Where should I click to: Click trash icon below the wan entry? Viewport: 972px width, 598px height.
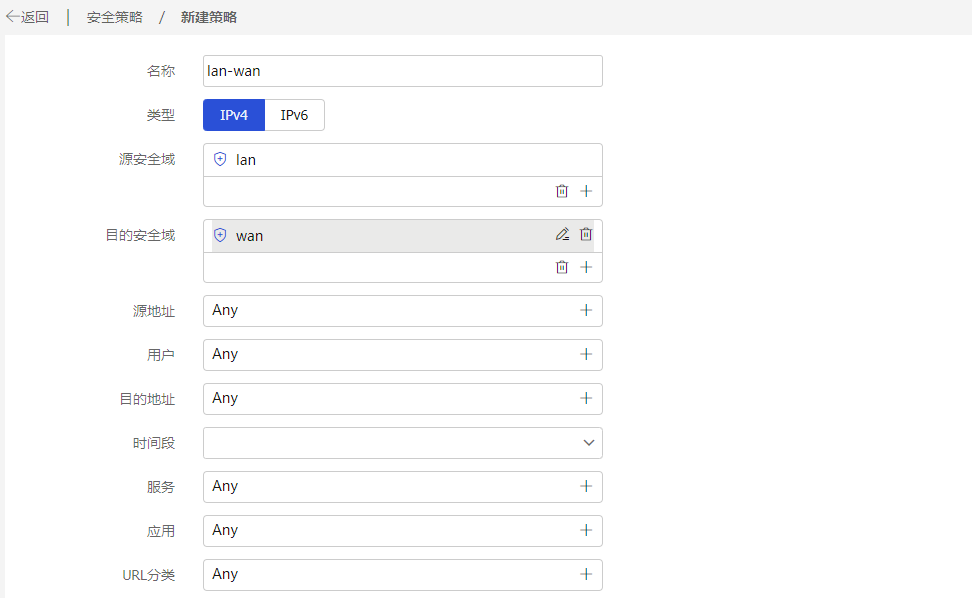(562, 267)
